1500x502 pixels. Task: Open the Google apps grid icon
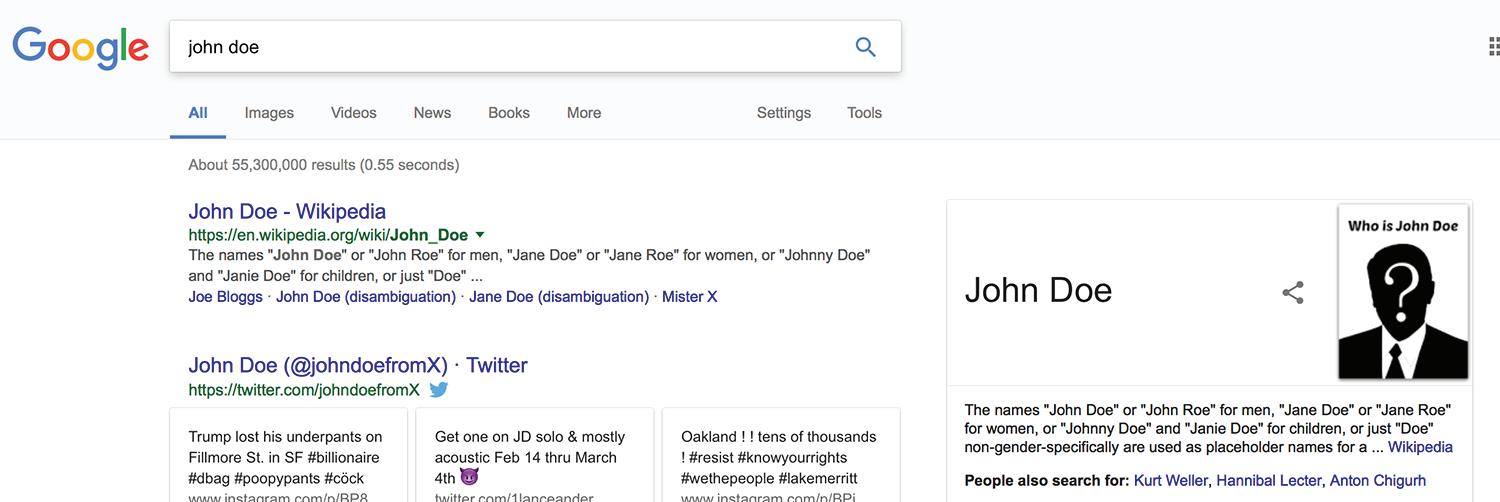point(1493,47)
